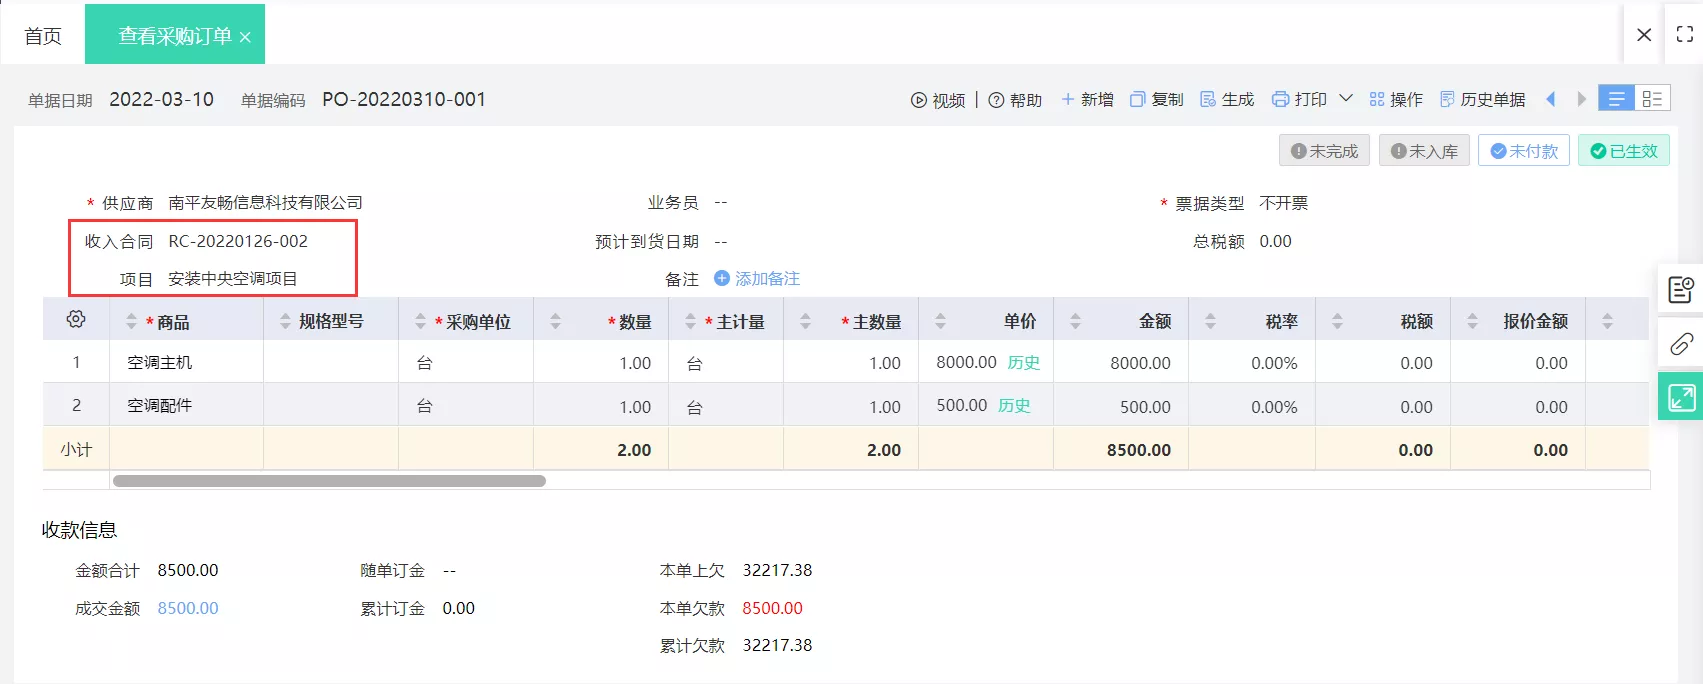The image size is (1703, 684).
Task: View 历史 price for 空调配件
Action: (1014, 406)
